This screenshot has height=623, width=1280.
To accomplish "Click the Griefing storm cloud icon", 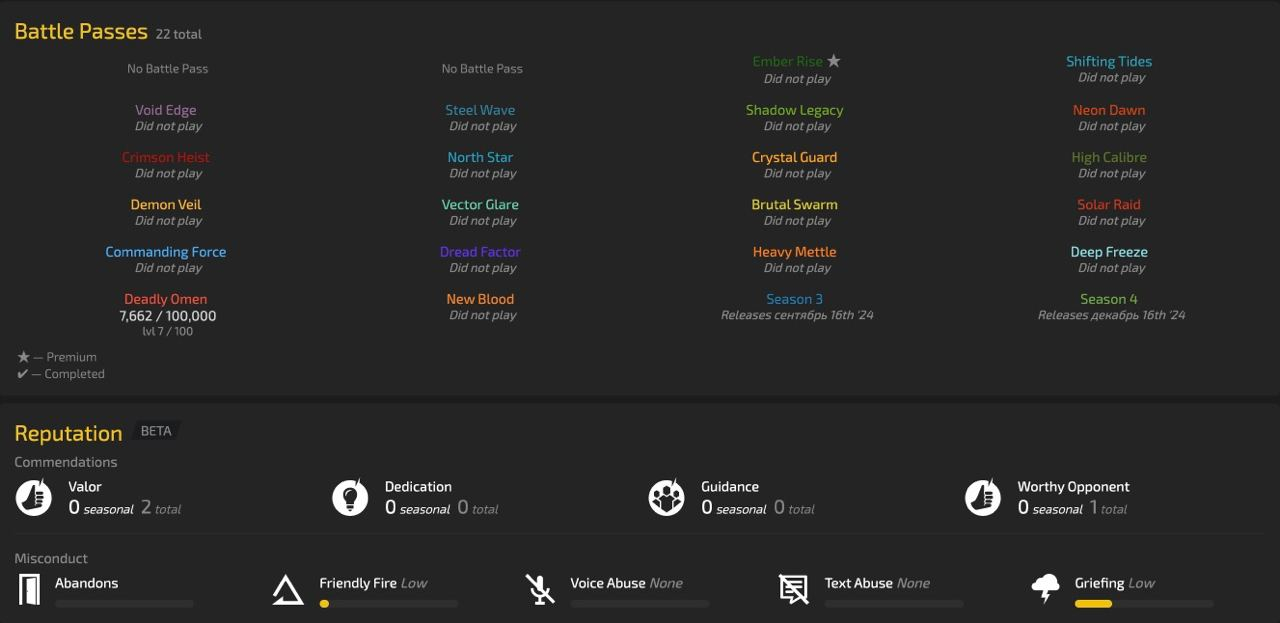I will pos(1045,590).
